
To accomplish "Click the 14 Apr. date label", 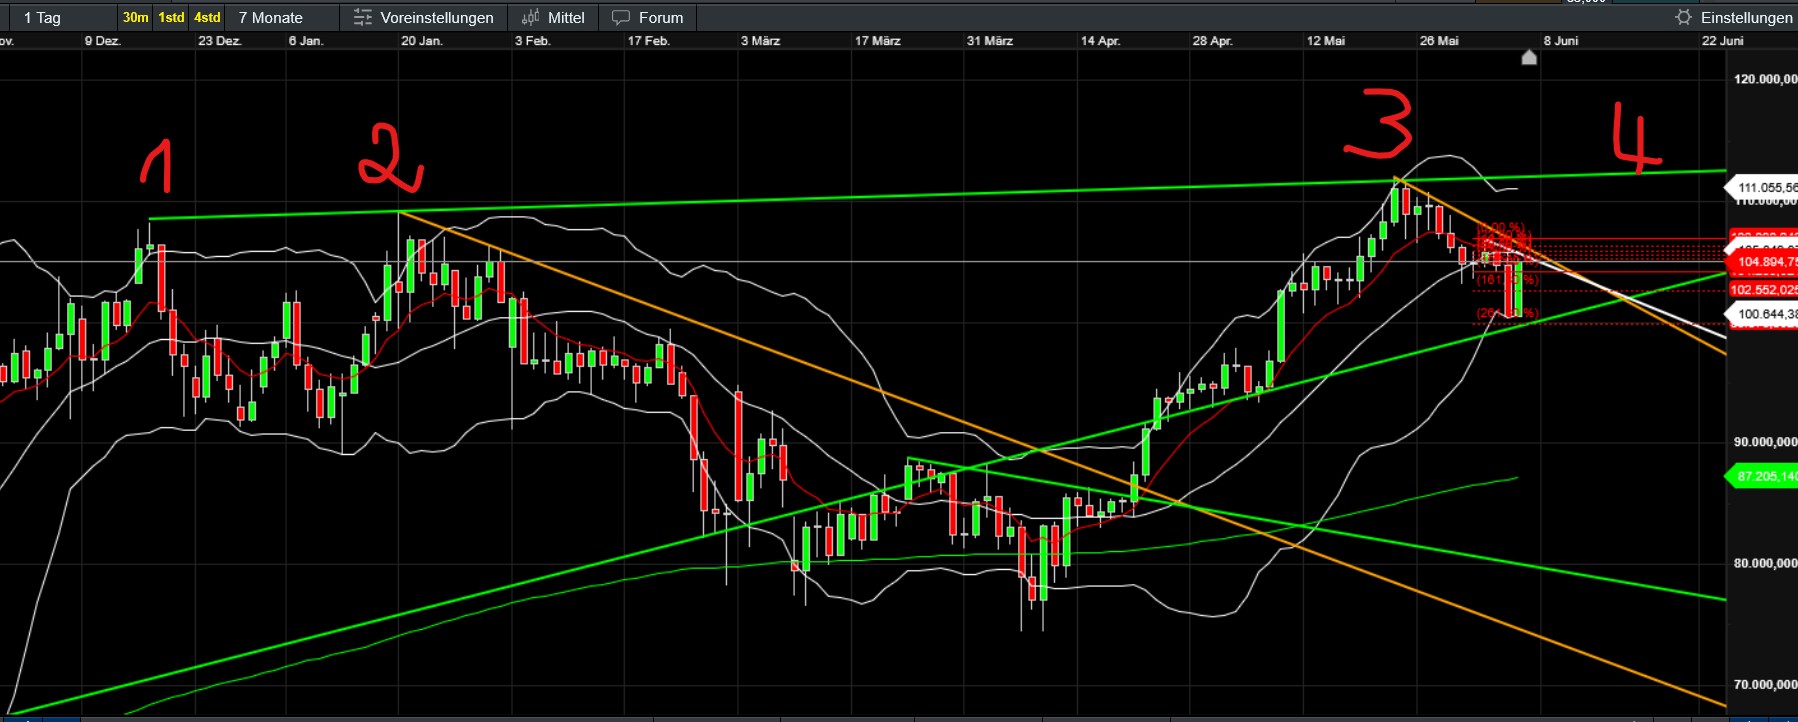I will pyautogui.click(x=1100, y=41).
